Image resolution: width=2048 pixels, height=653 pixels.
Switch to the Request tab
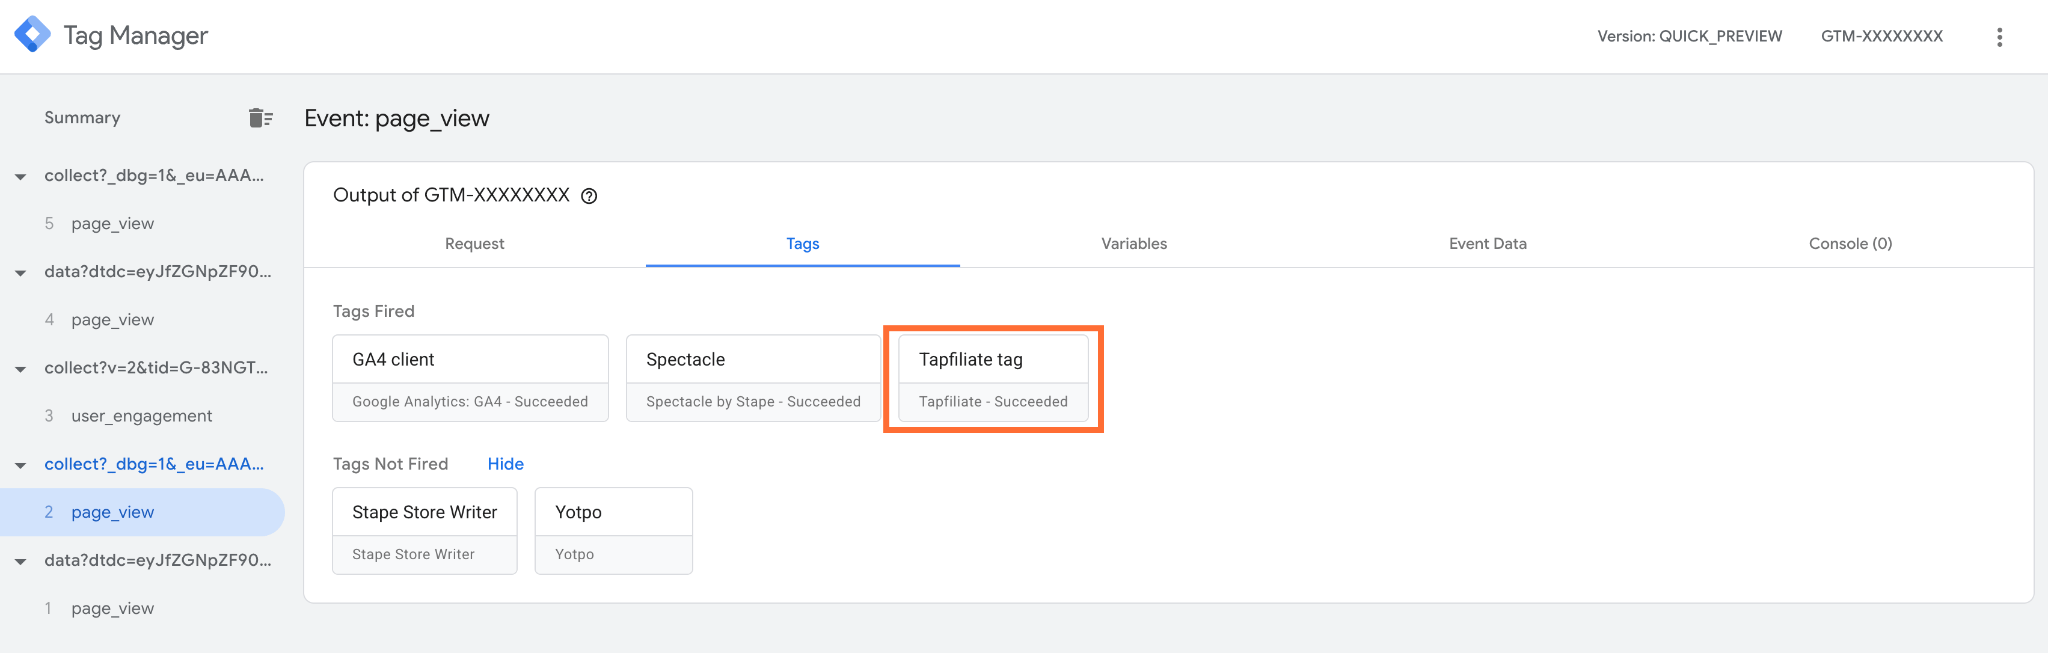pyautogui.click(x=475, y=244)
